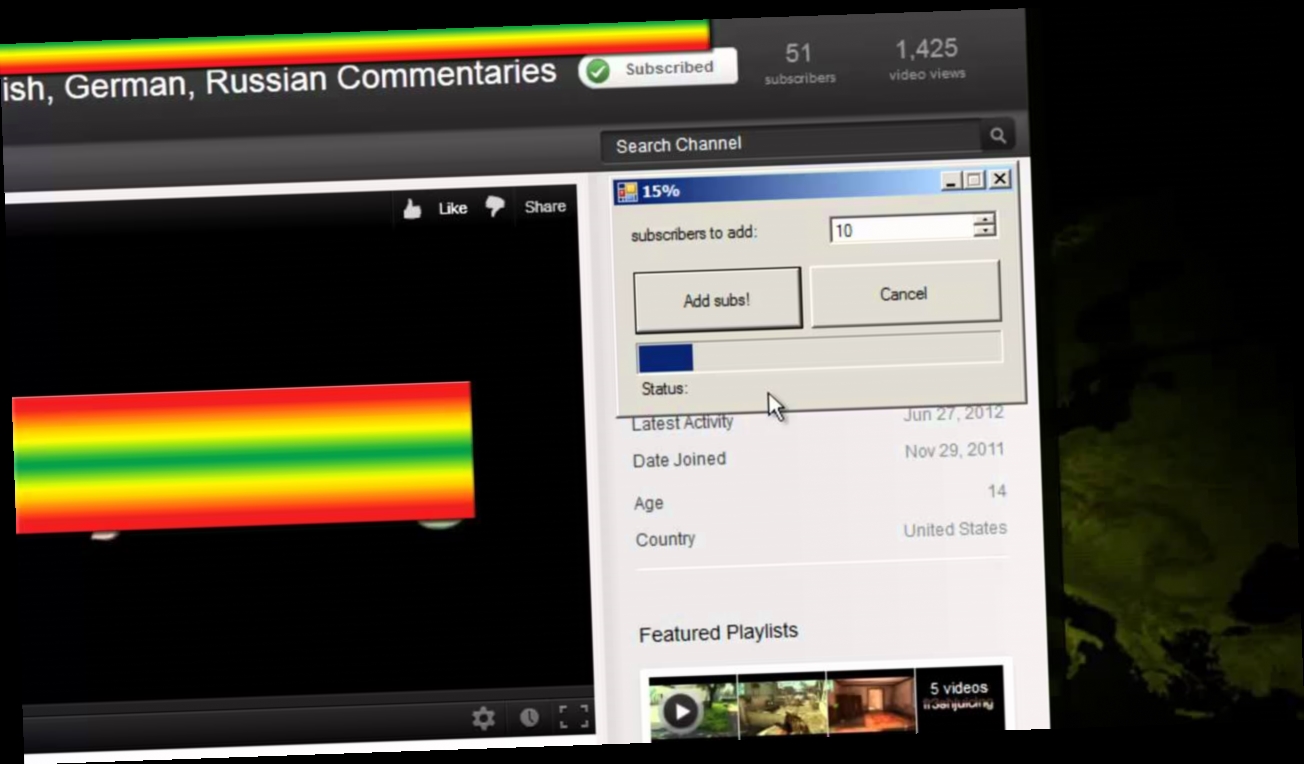Open the 5 videos playlist

[957, 687]
